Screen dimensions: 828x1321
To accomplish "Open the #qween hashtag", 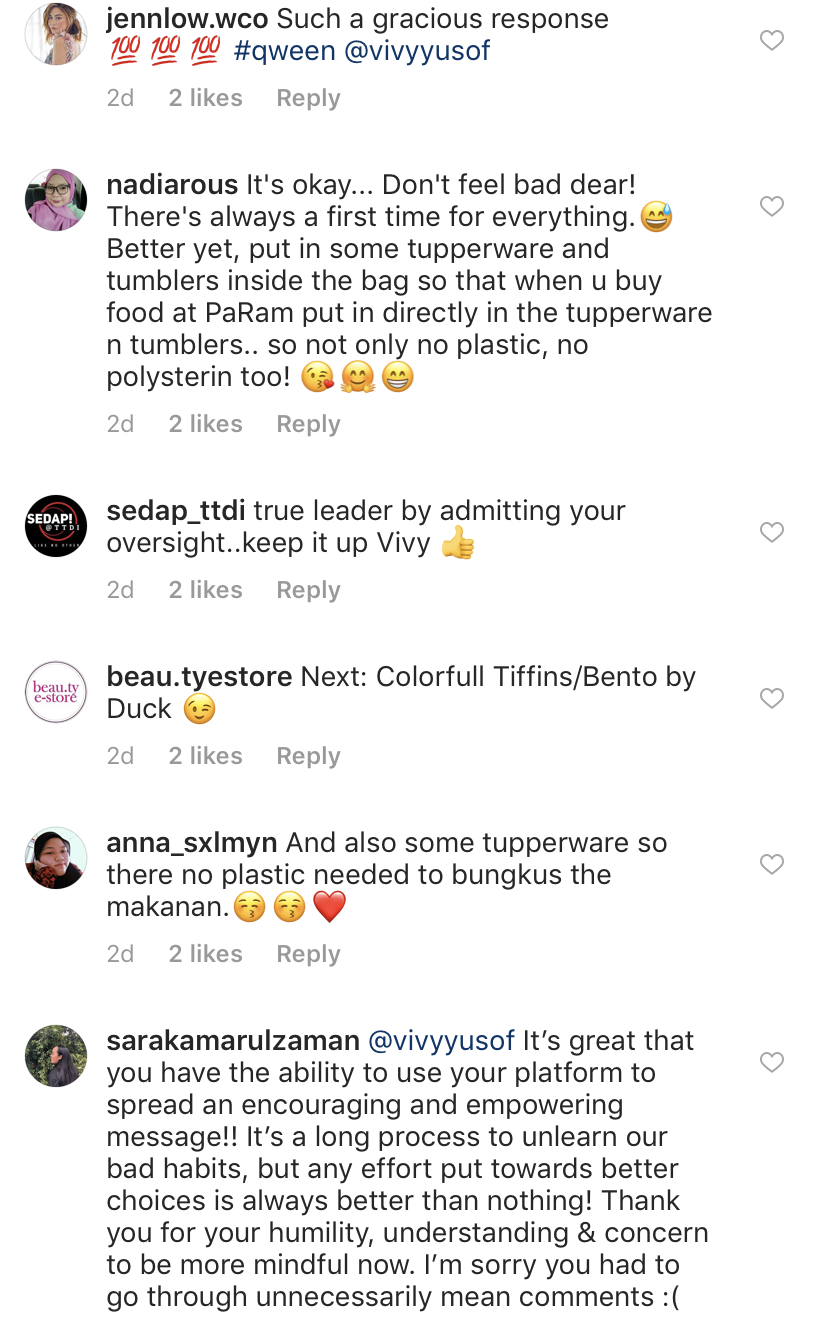I will pyautogui.click(x=284, y=51).
